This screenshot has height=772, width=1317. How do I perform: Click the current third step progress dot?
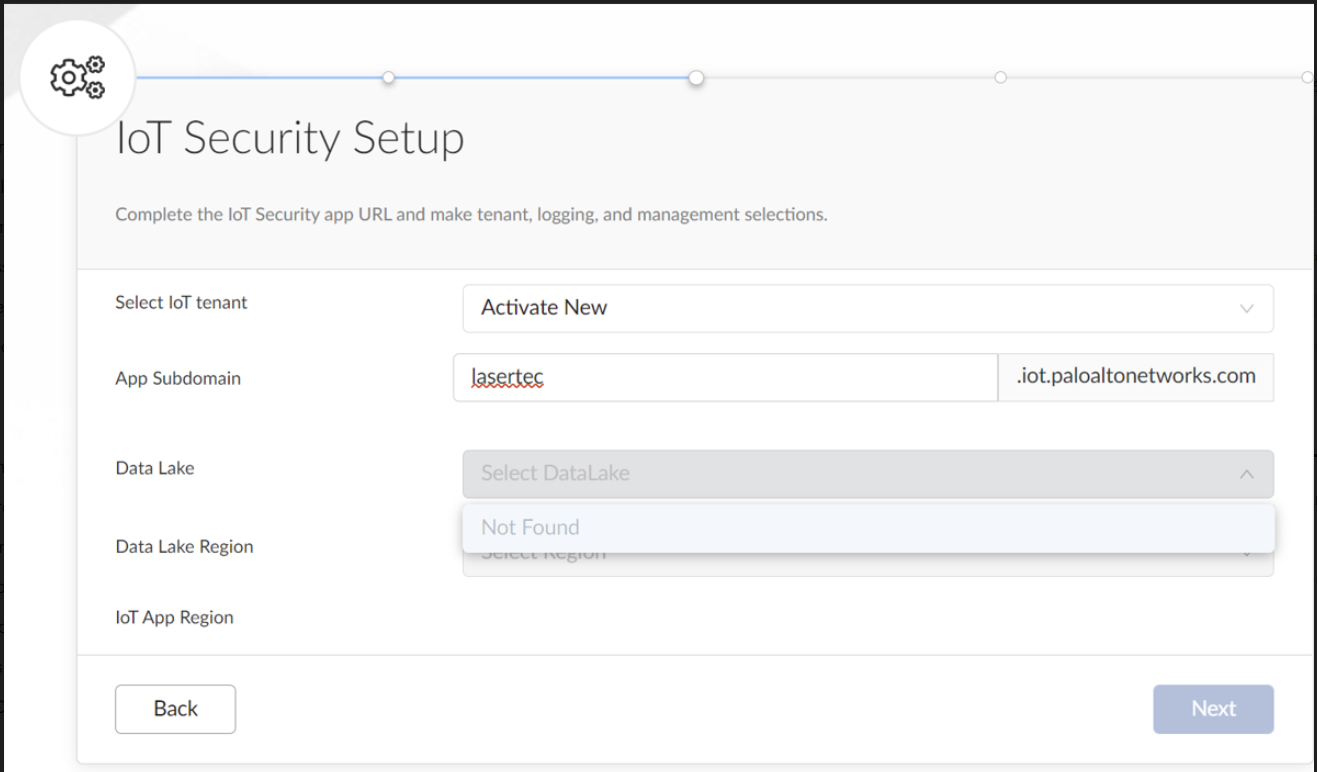point(697,77)
